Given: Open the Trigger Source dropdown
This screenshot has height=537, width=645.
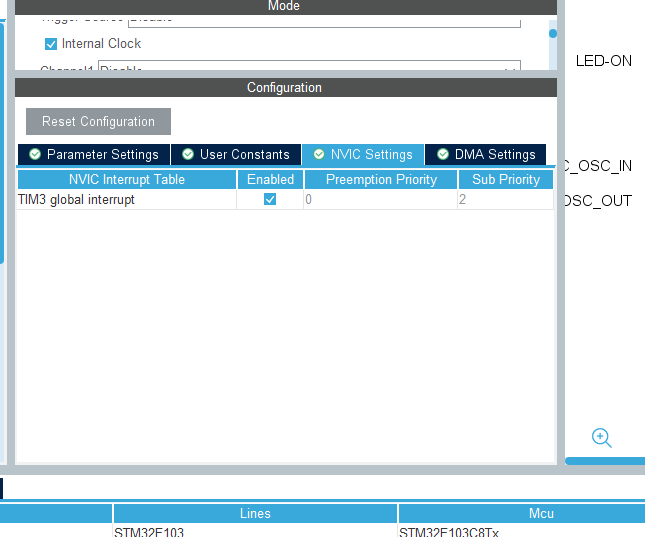Looking at the screenshot, I should (324, 23).
